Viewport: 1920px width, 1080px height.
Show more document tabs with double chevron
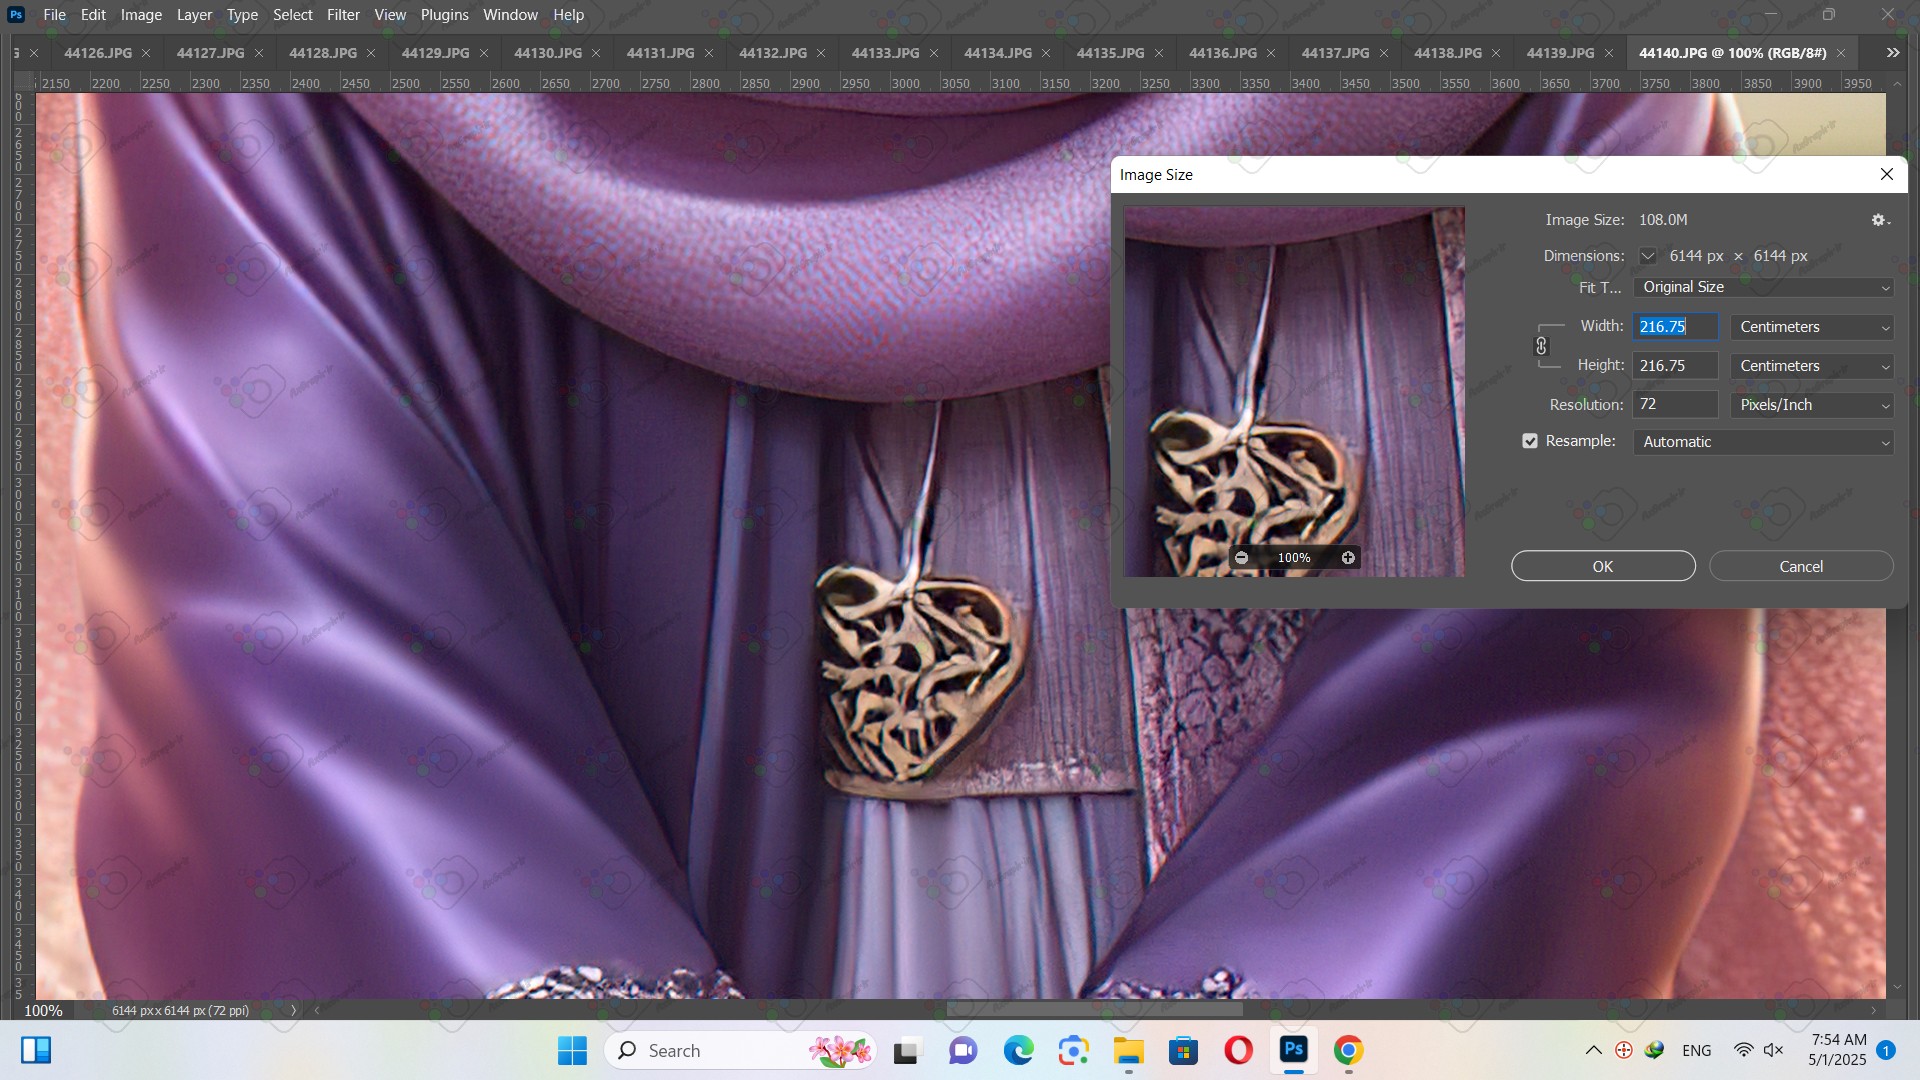[1893, 53]
